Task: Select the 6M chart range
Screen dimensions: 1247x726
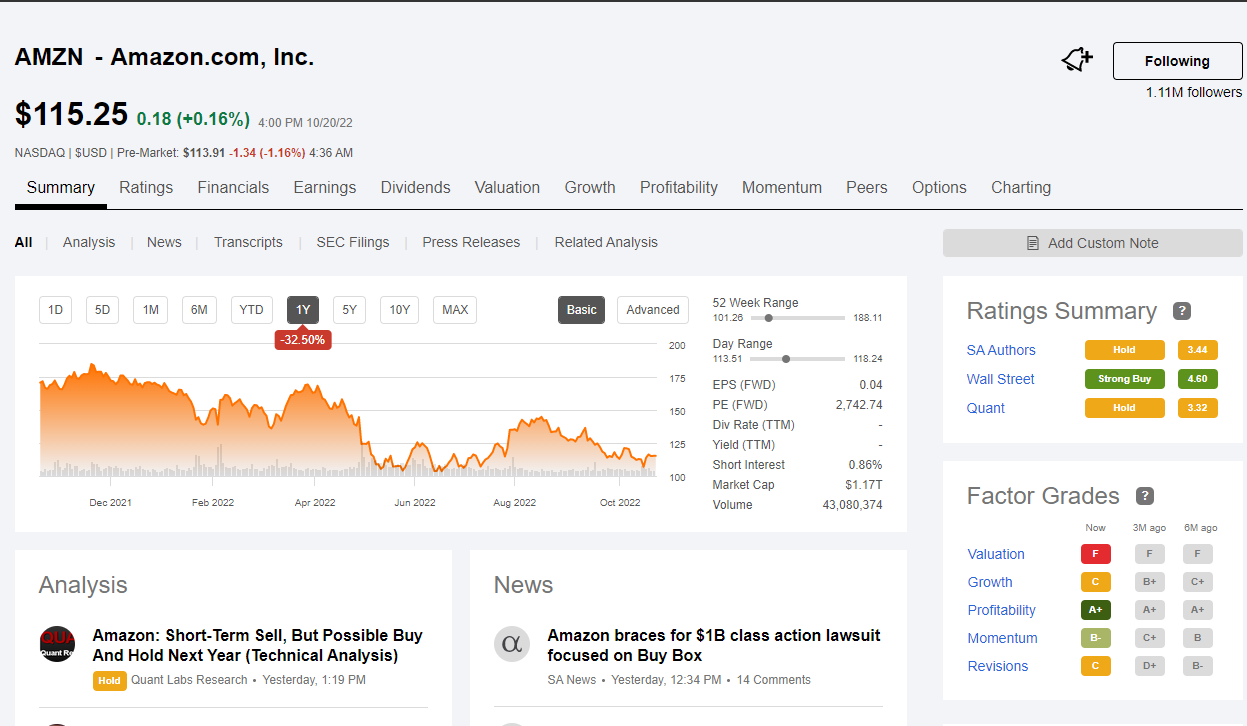Action: (x=199, y=310)
